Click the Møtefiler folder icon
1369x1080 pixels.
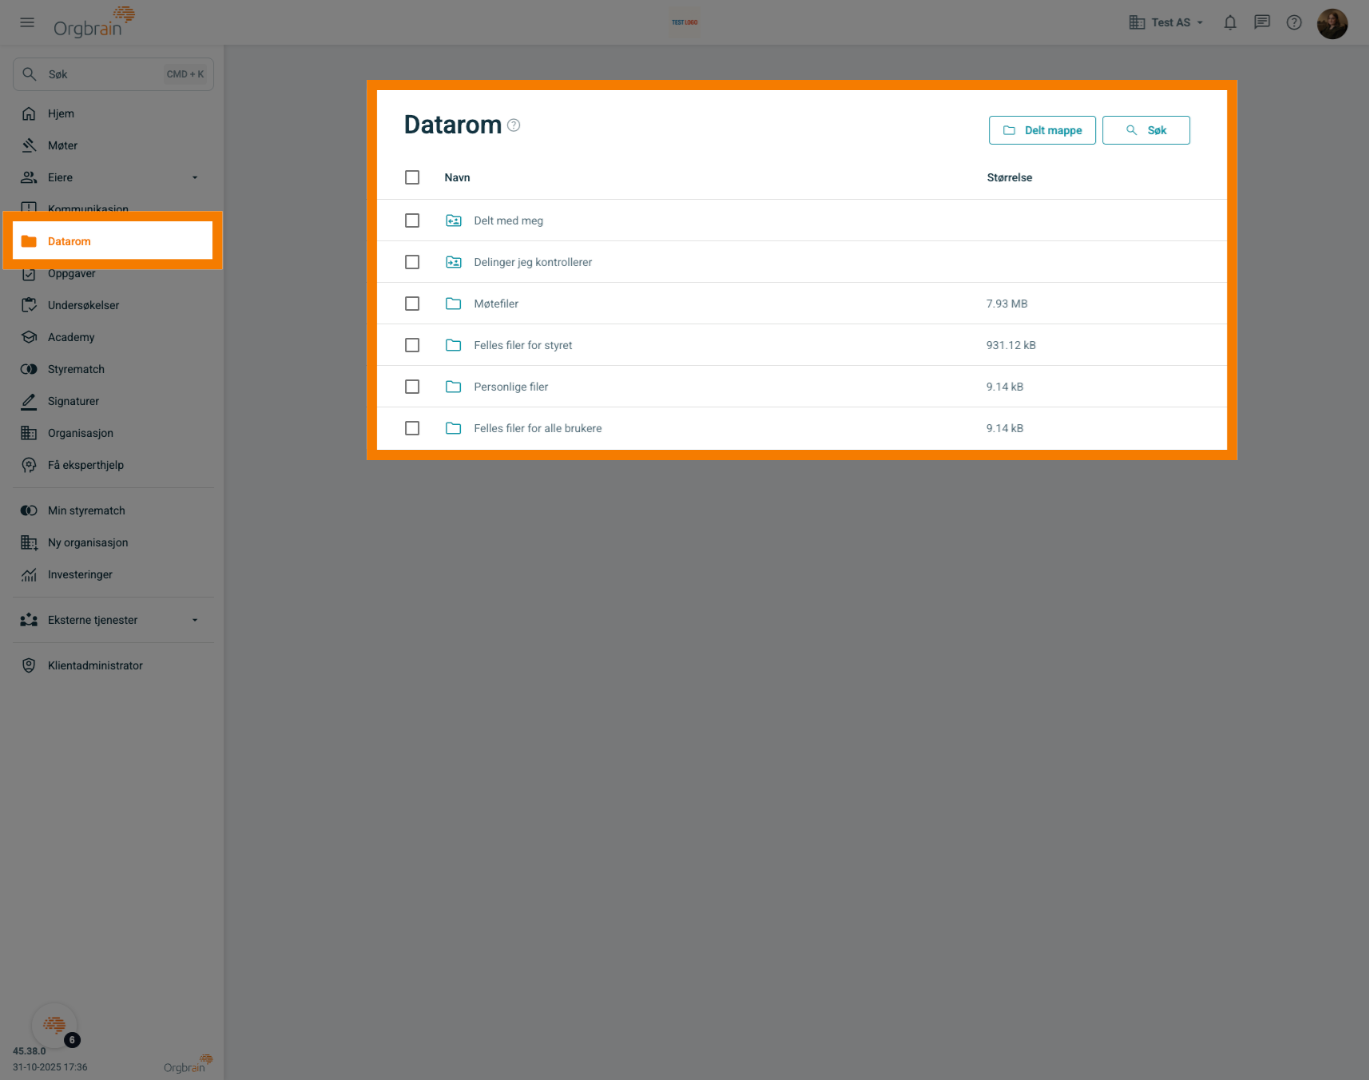(453, 304)
